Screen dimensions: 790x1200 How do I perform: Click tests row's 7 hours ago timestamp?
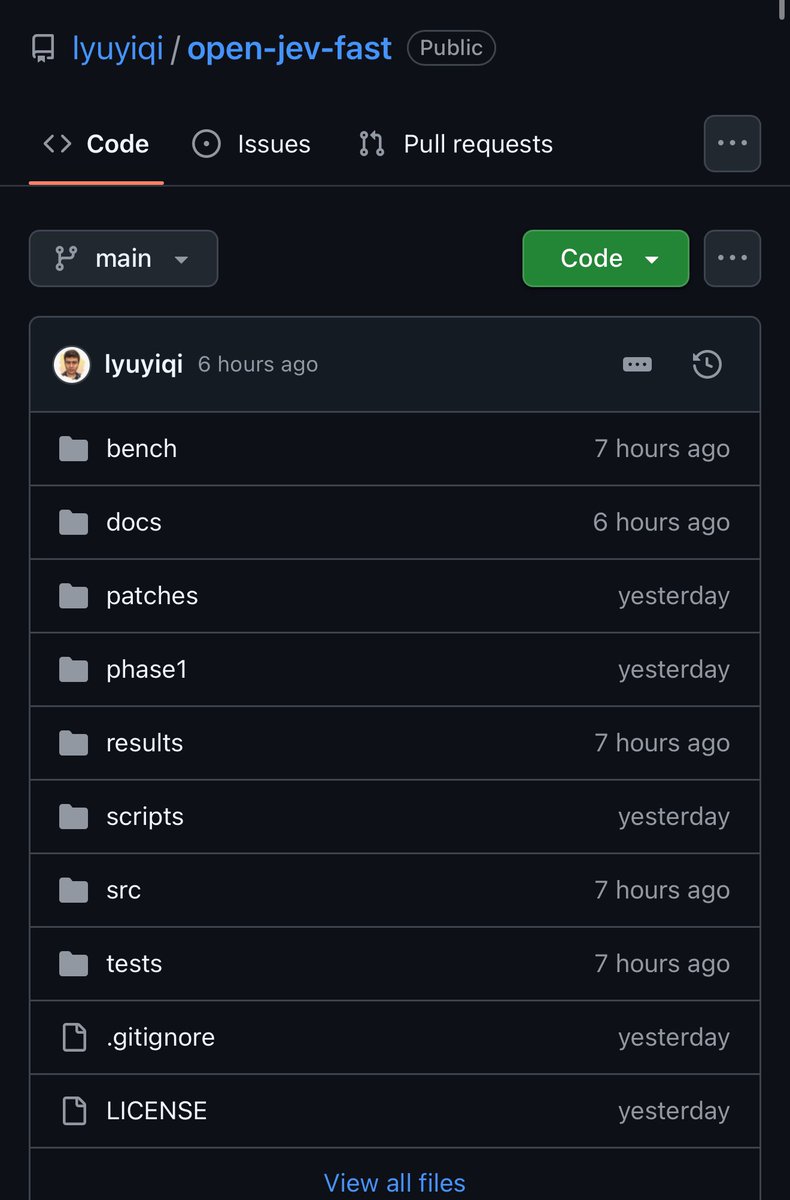[x=662, y=964]
